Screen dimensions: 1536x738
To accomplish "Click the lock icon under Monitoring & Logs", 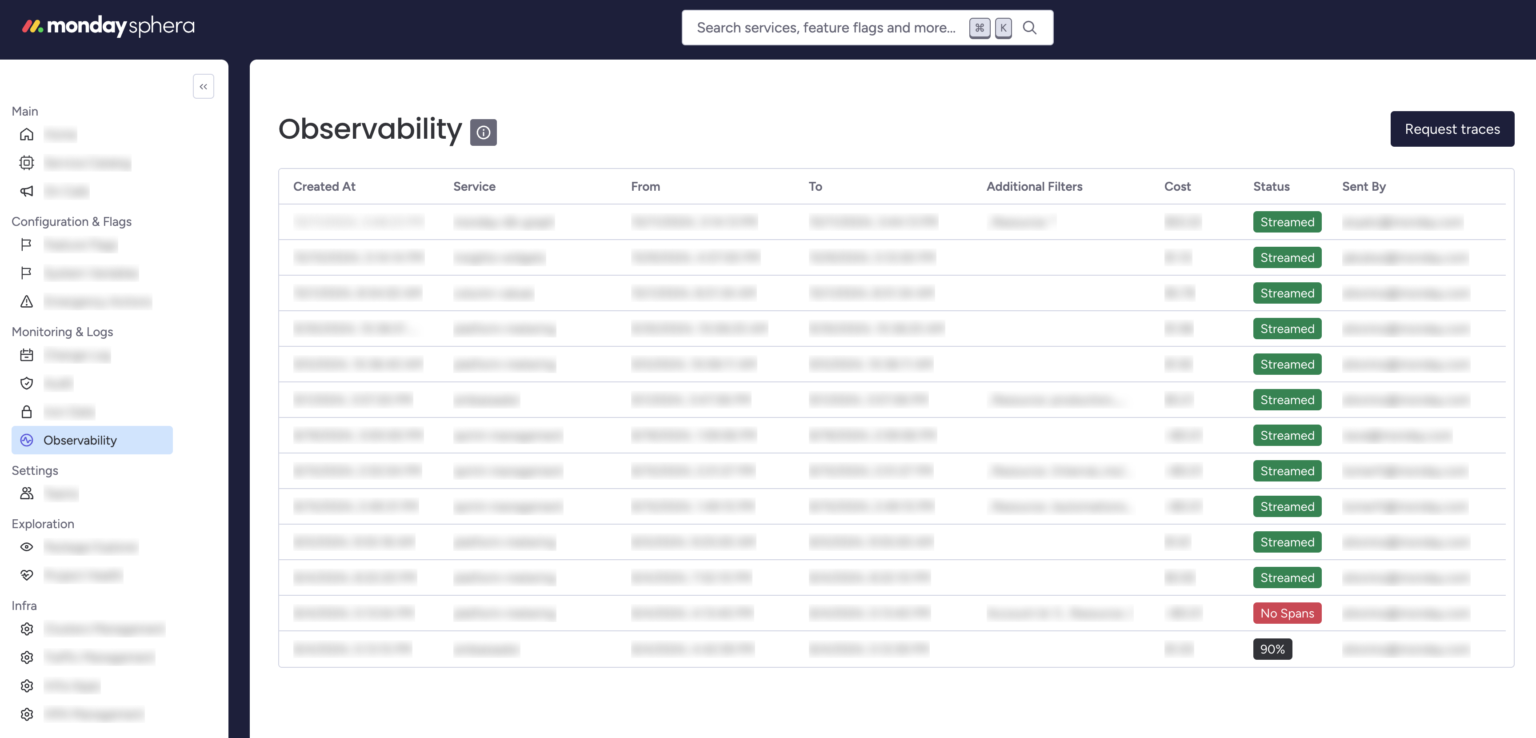I will point(26,411).
